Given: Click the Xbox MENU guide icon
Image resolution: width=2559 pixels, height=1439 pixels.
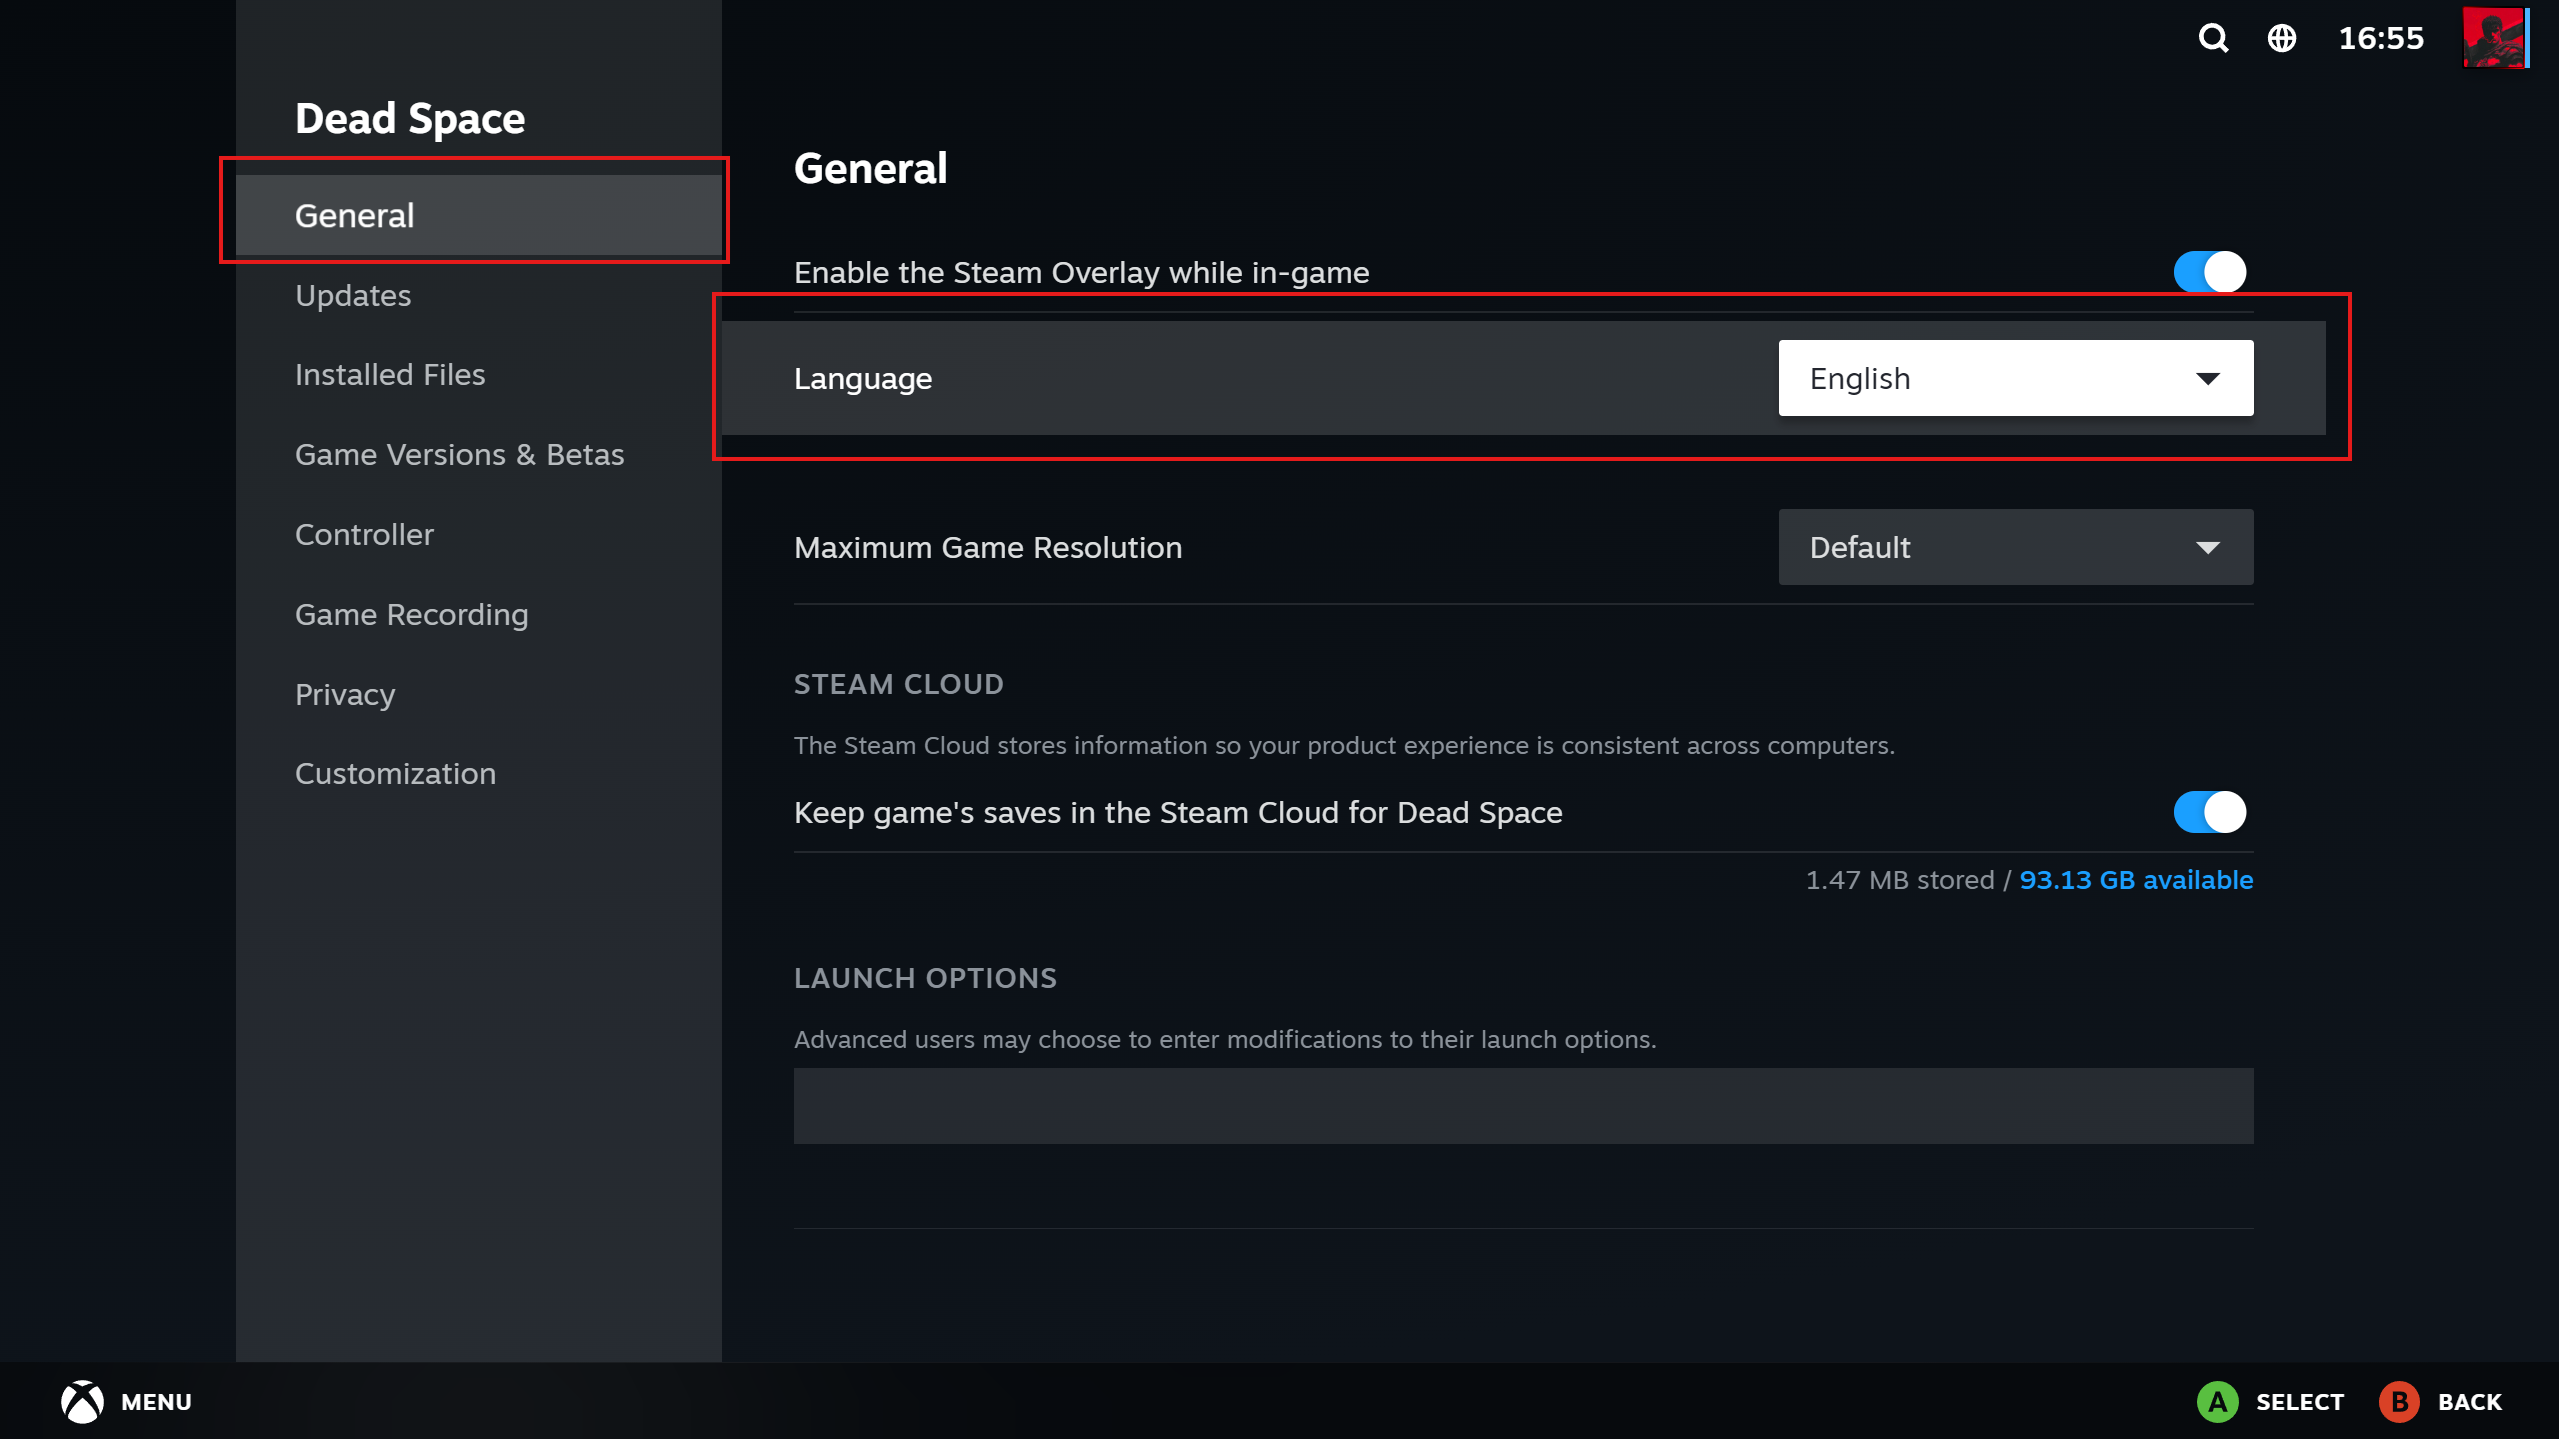Looking at the screenshot, I should click(x=82, y=1401).
